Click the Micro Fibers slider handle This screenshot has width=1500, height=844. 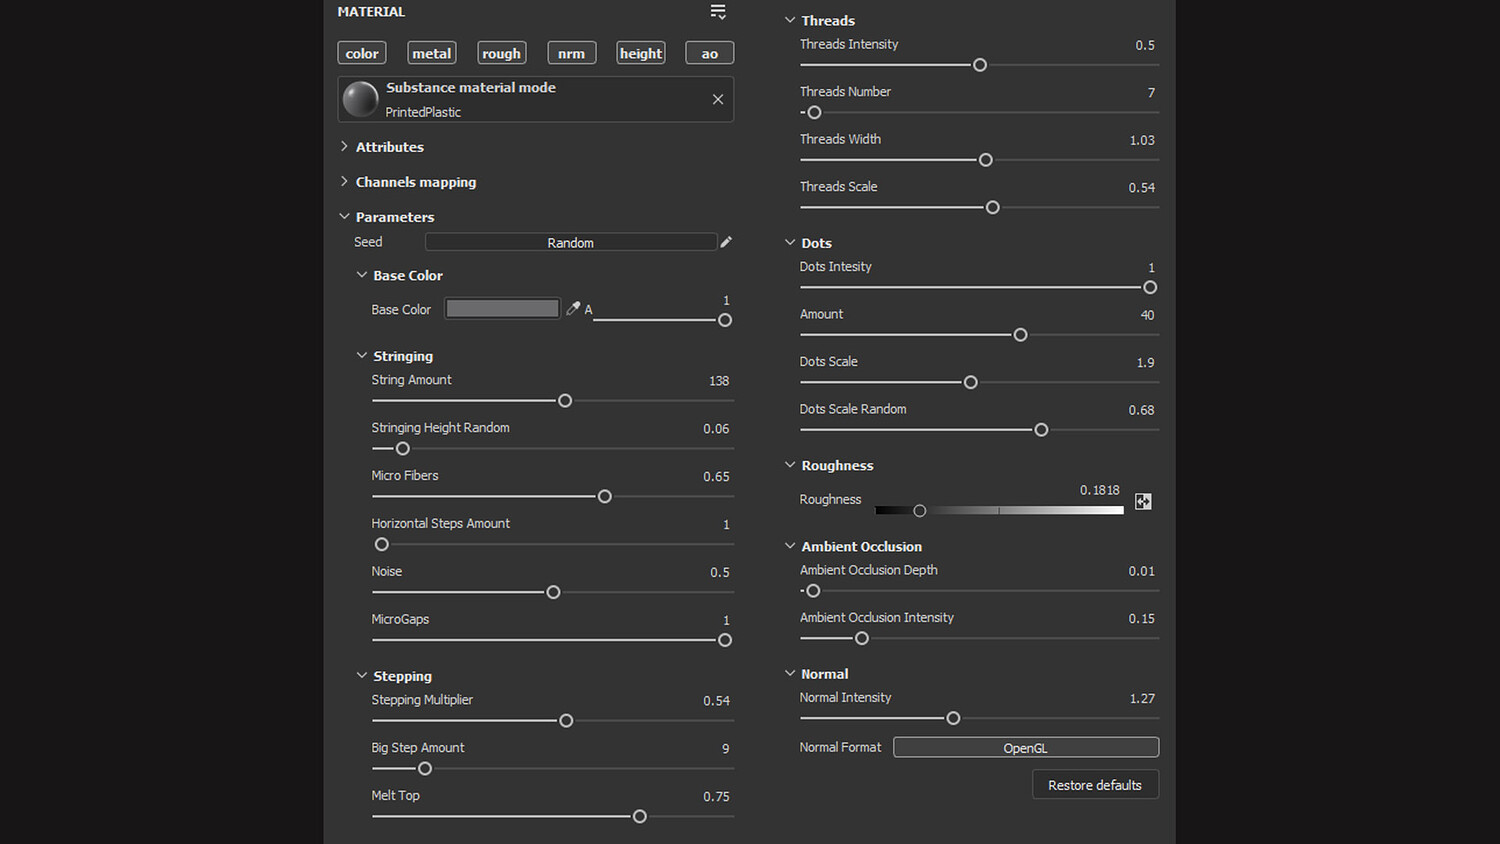click(604, 497)
